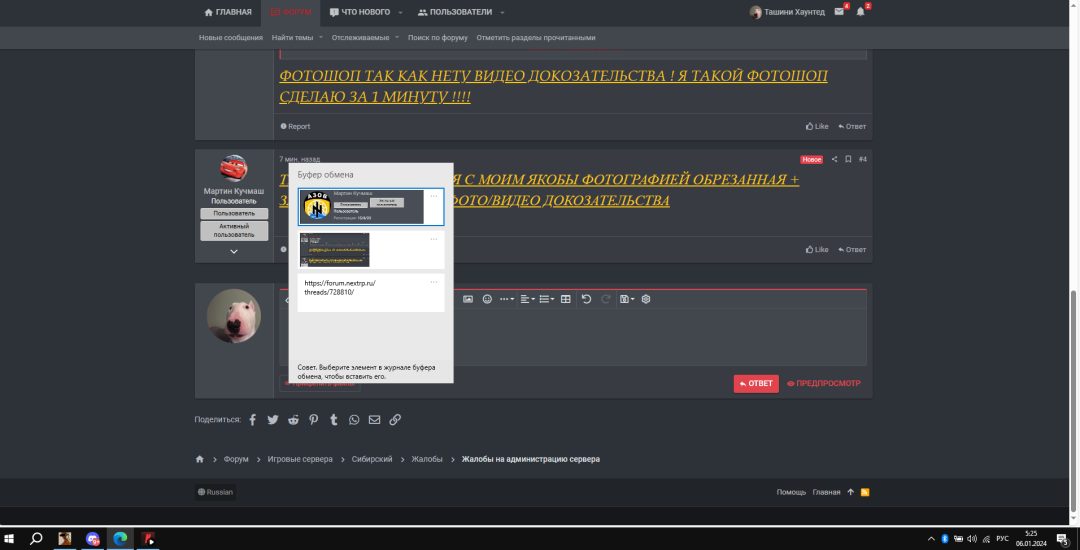
Task: Expand the text alignment dropdown
Action: pos(527,299)
